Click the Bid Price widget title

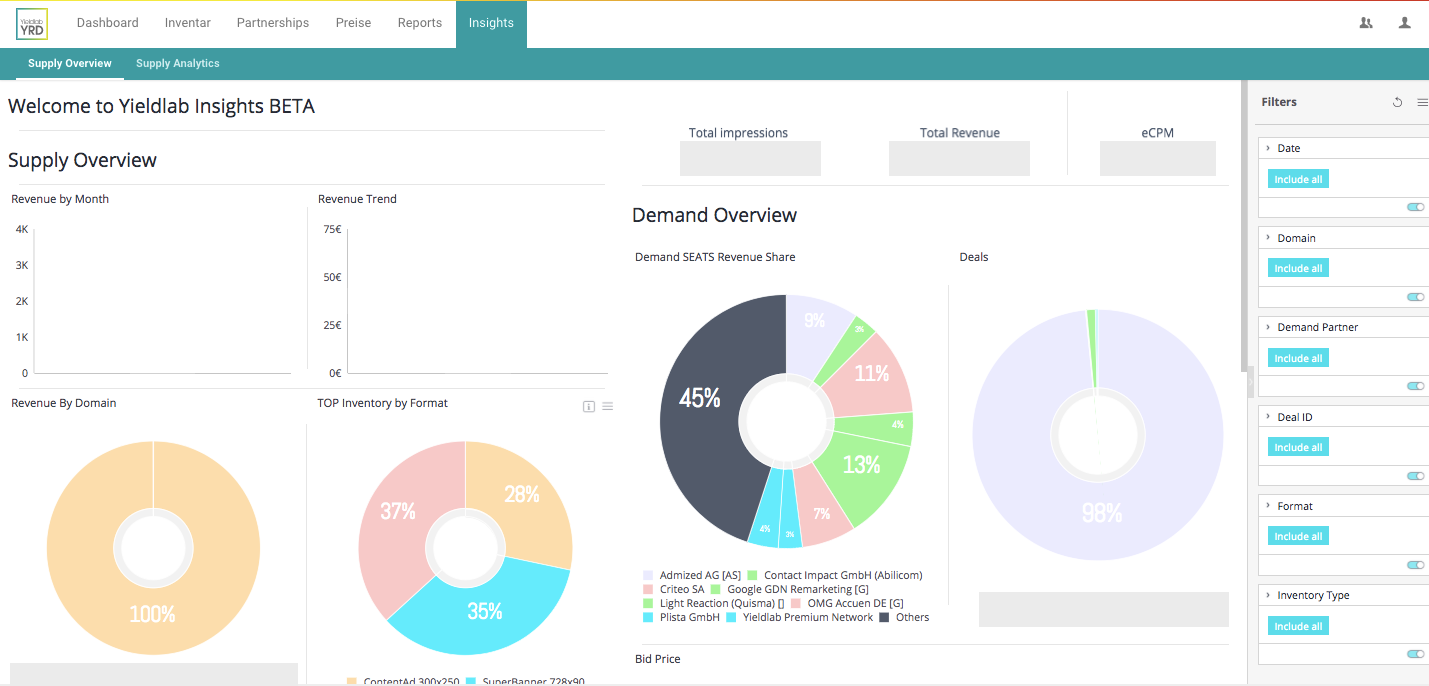coord(658,659)
